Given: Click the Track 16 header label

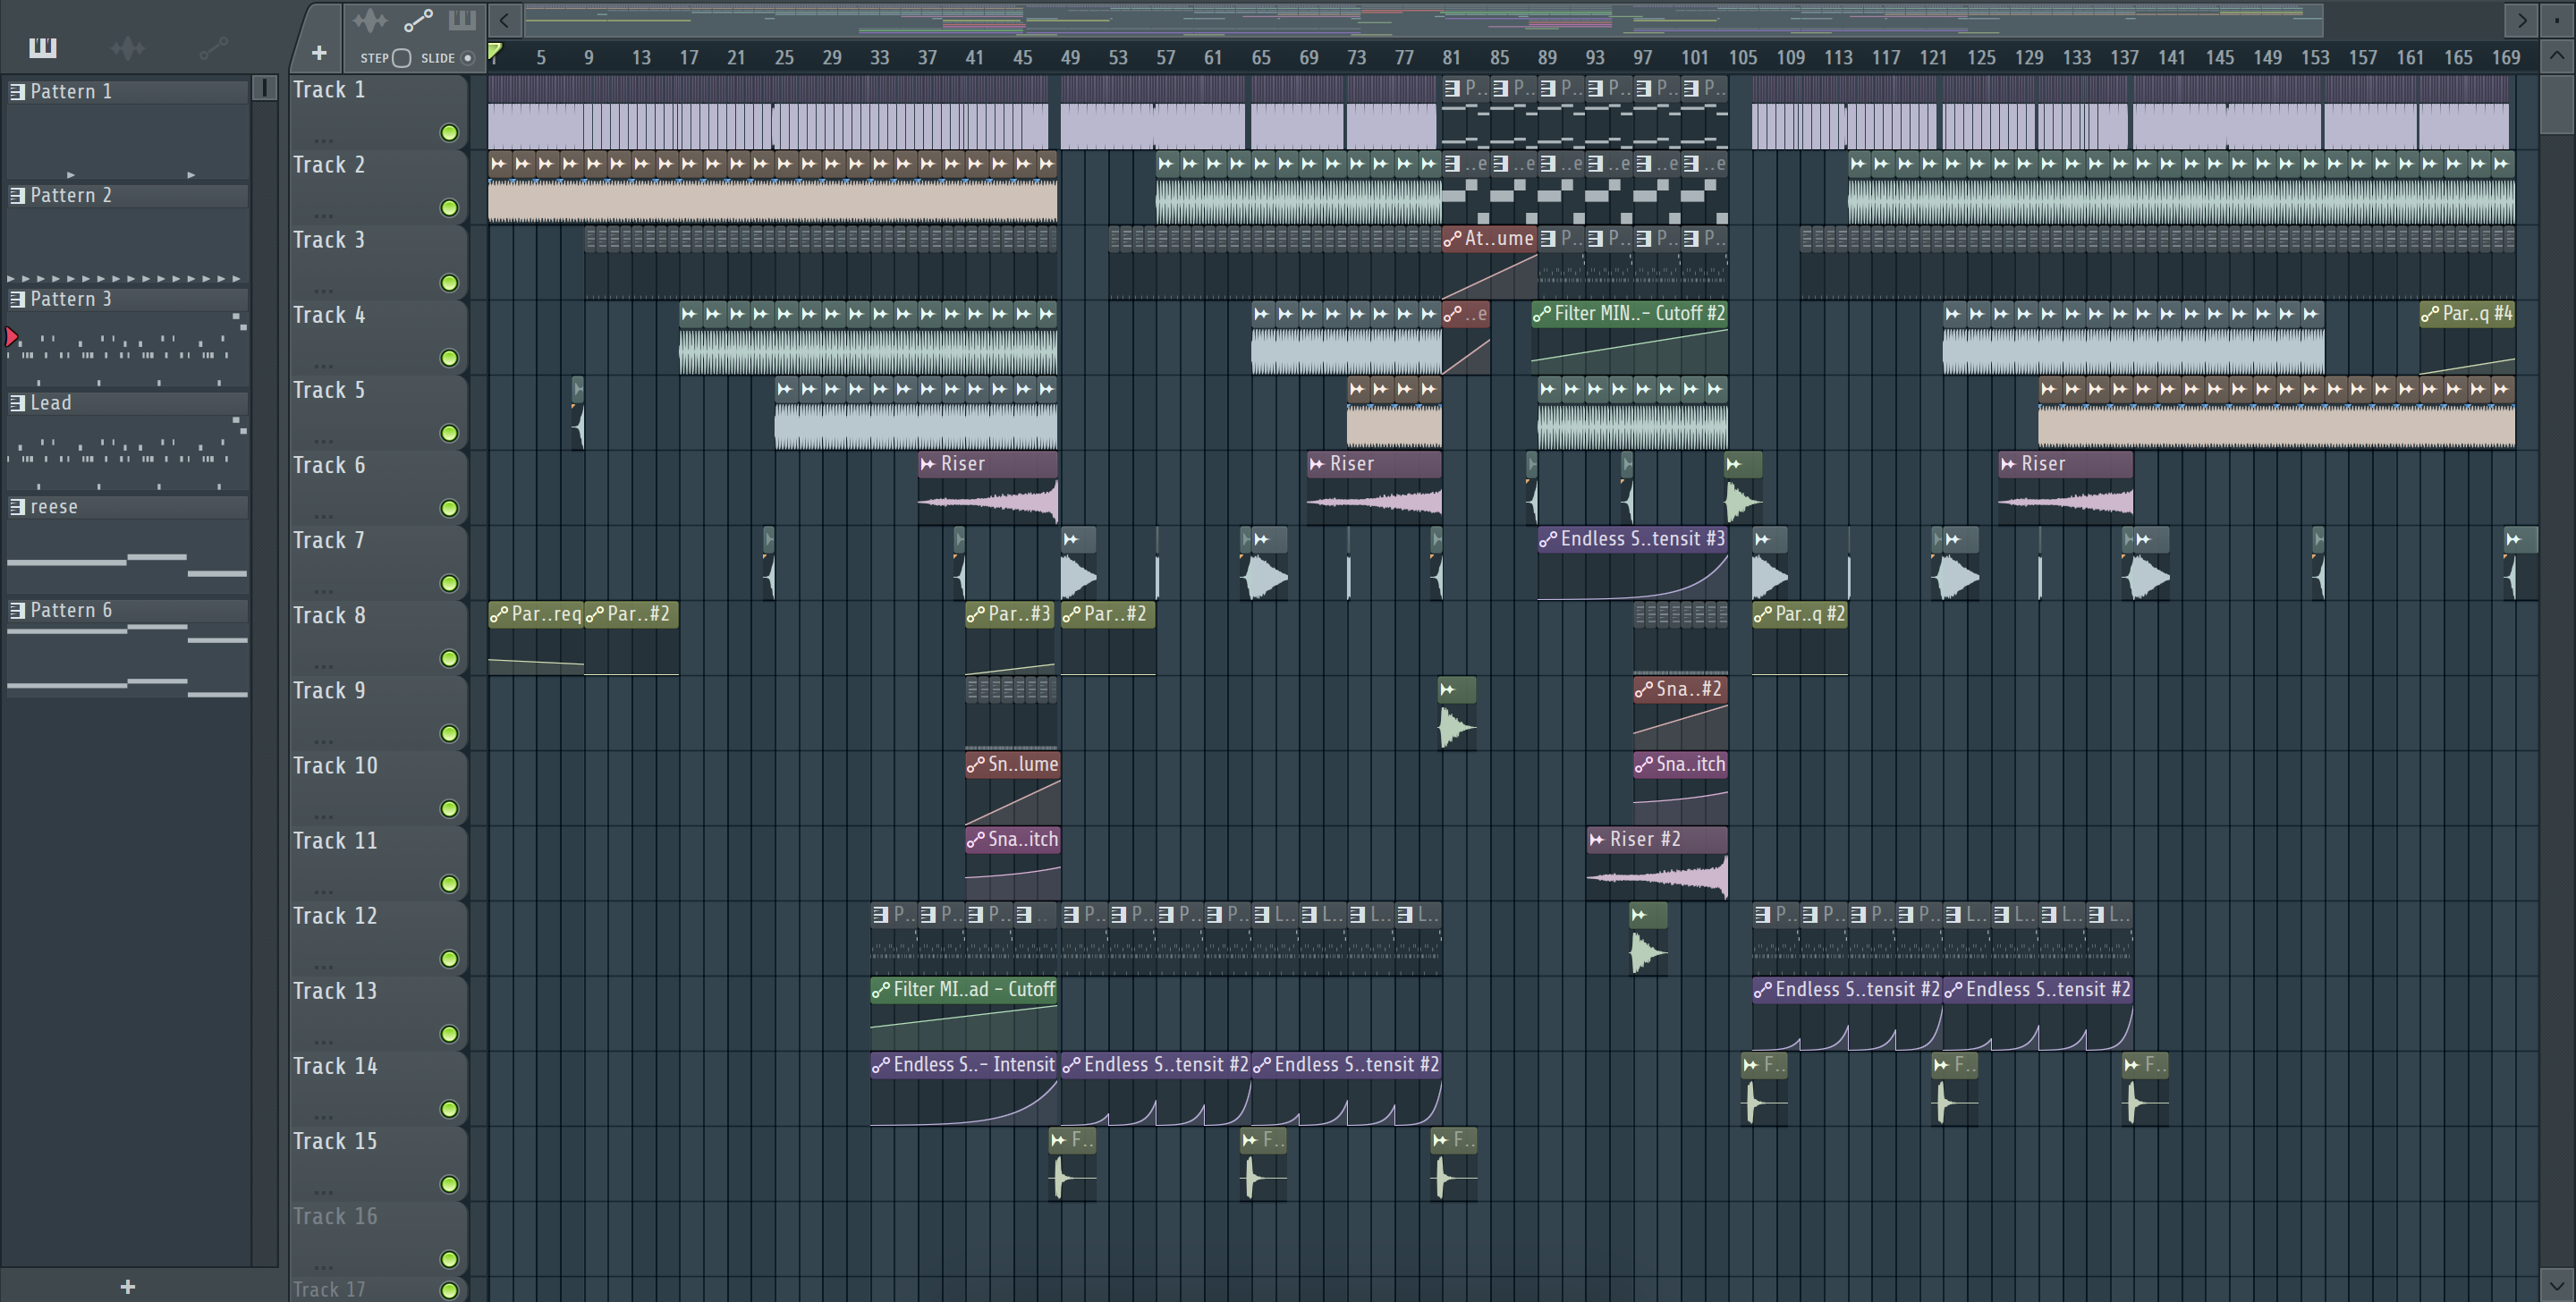Looking at the screenshot, I should (335, 1216).
